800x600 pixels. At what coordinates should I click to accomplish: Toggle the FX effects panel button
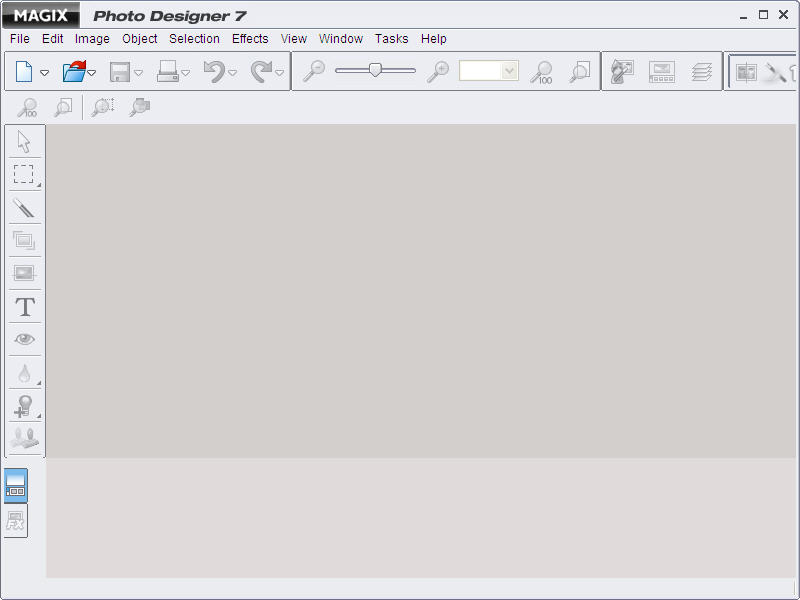pyautogui.click(x=16, y=521)
